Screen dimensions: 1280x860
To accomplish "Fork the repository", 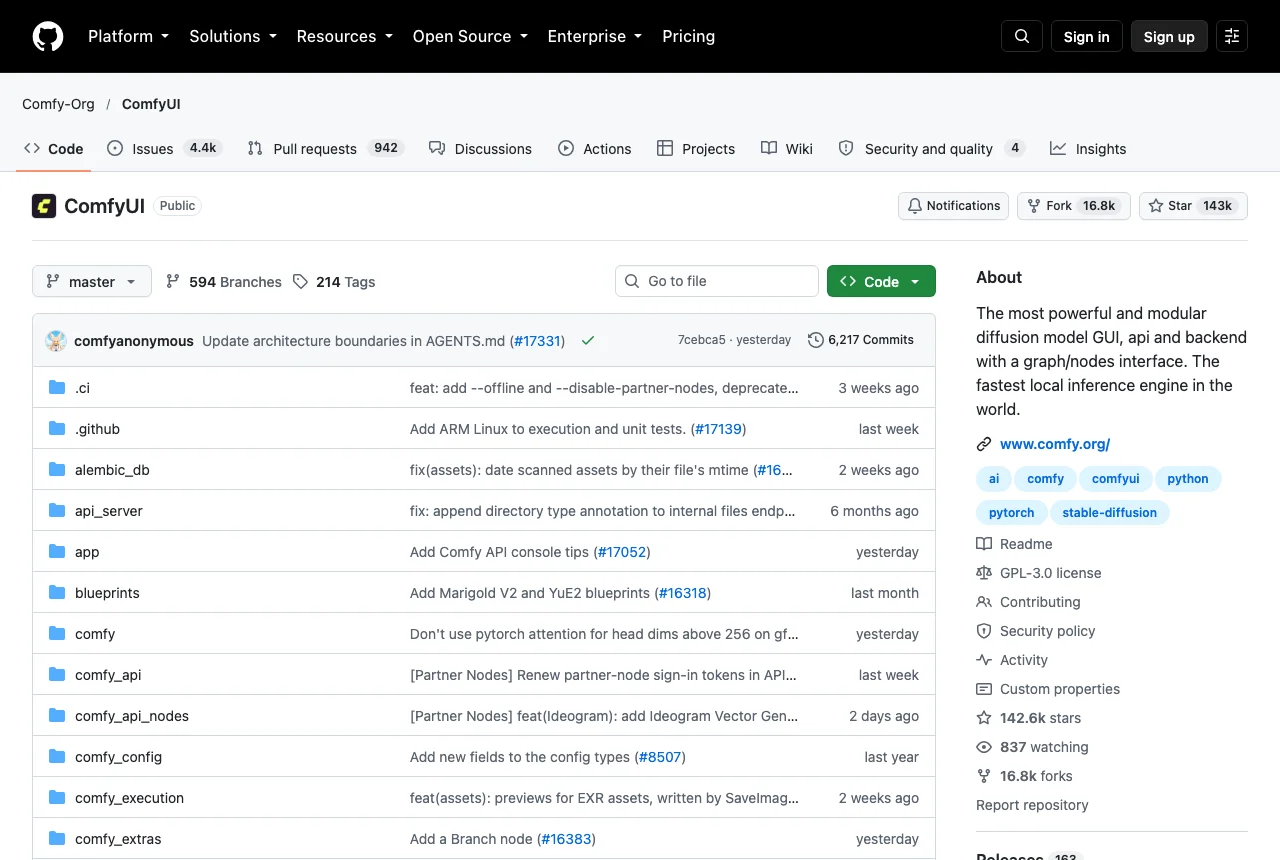I will [1074, 206].
